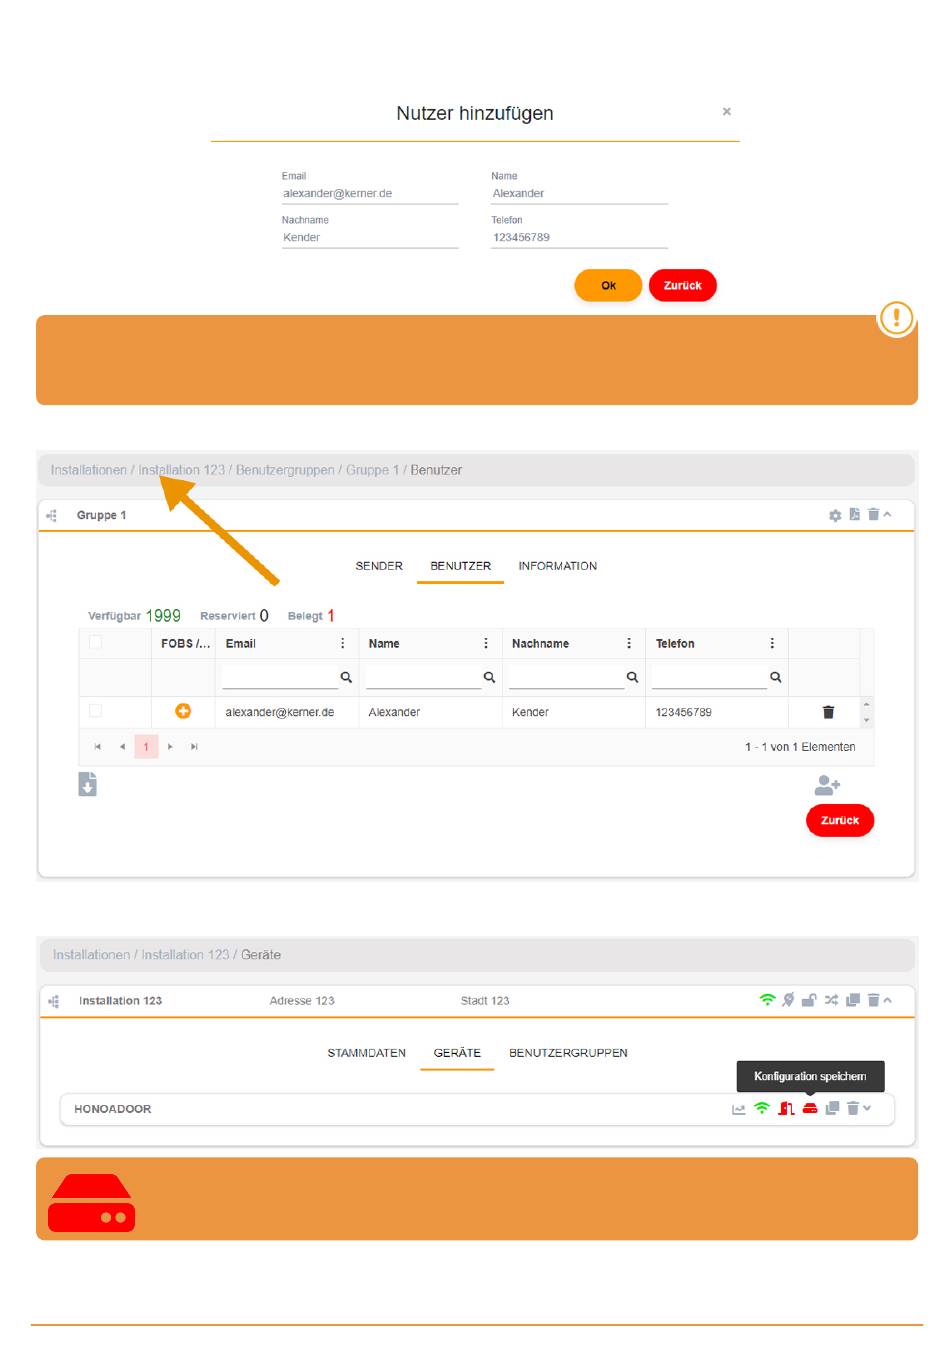Click the green wifi icon for Installation 123
This screenshot has width=950, height=1357.
[767, 1000]
